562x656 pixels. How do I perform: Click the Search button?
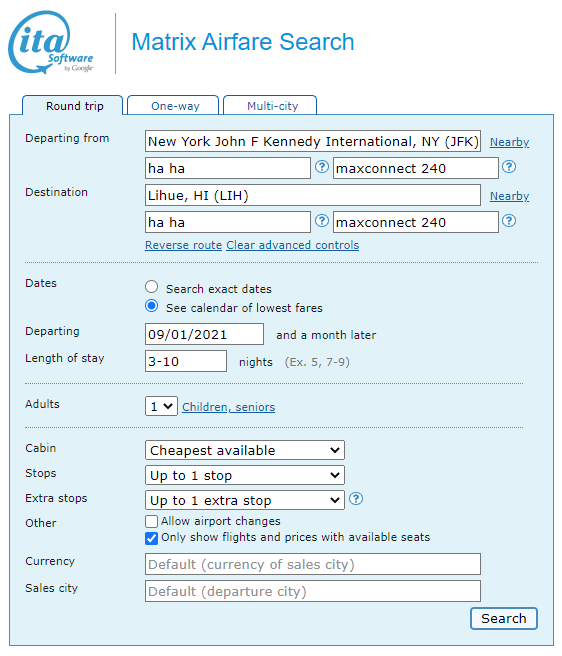pyautogui.click(x=504, y=618)
